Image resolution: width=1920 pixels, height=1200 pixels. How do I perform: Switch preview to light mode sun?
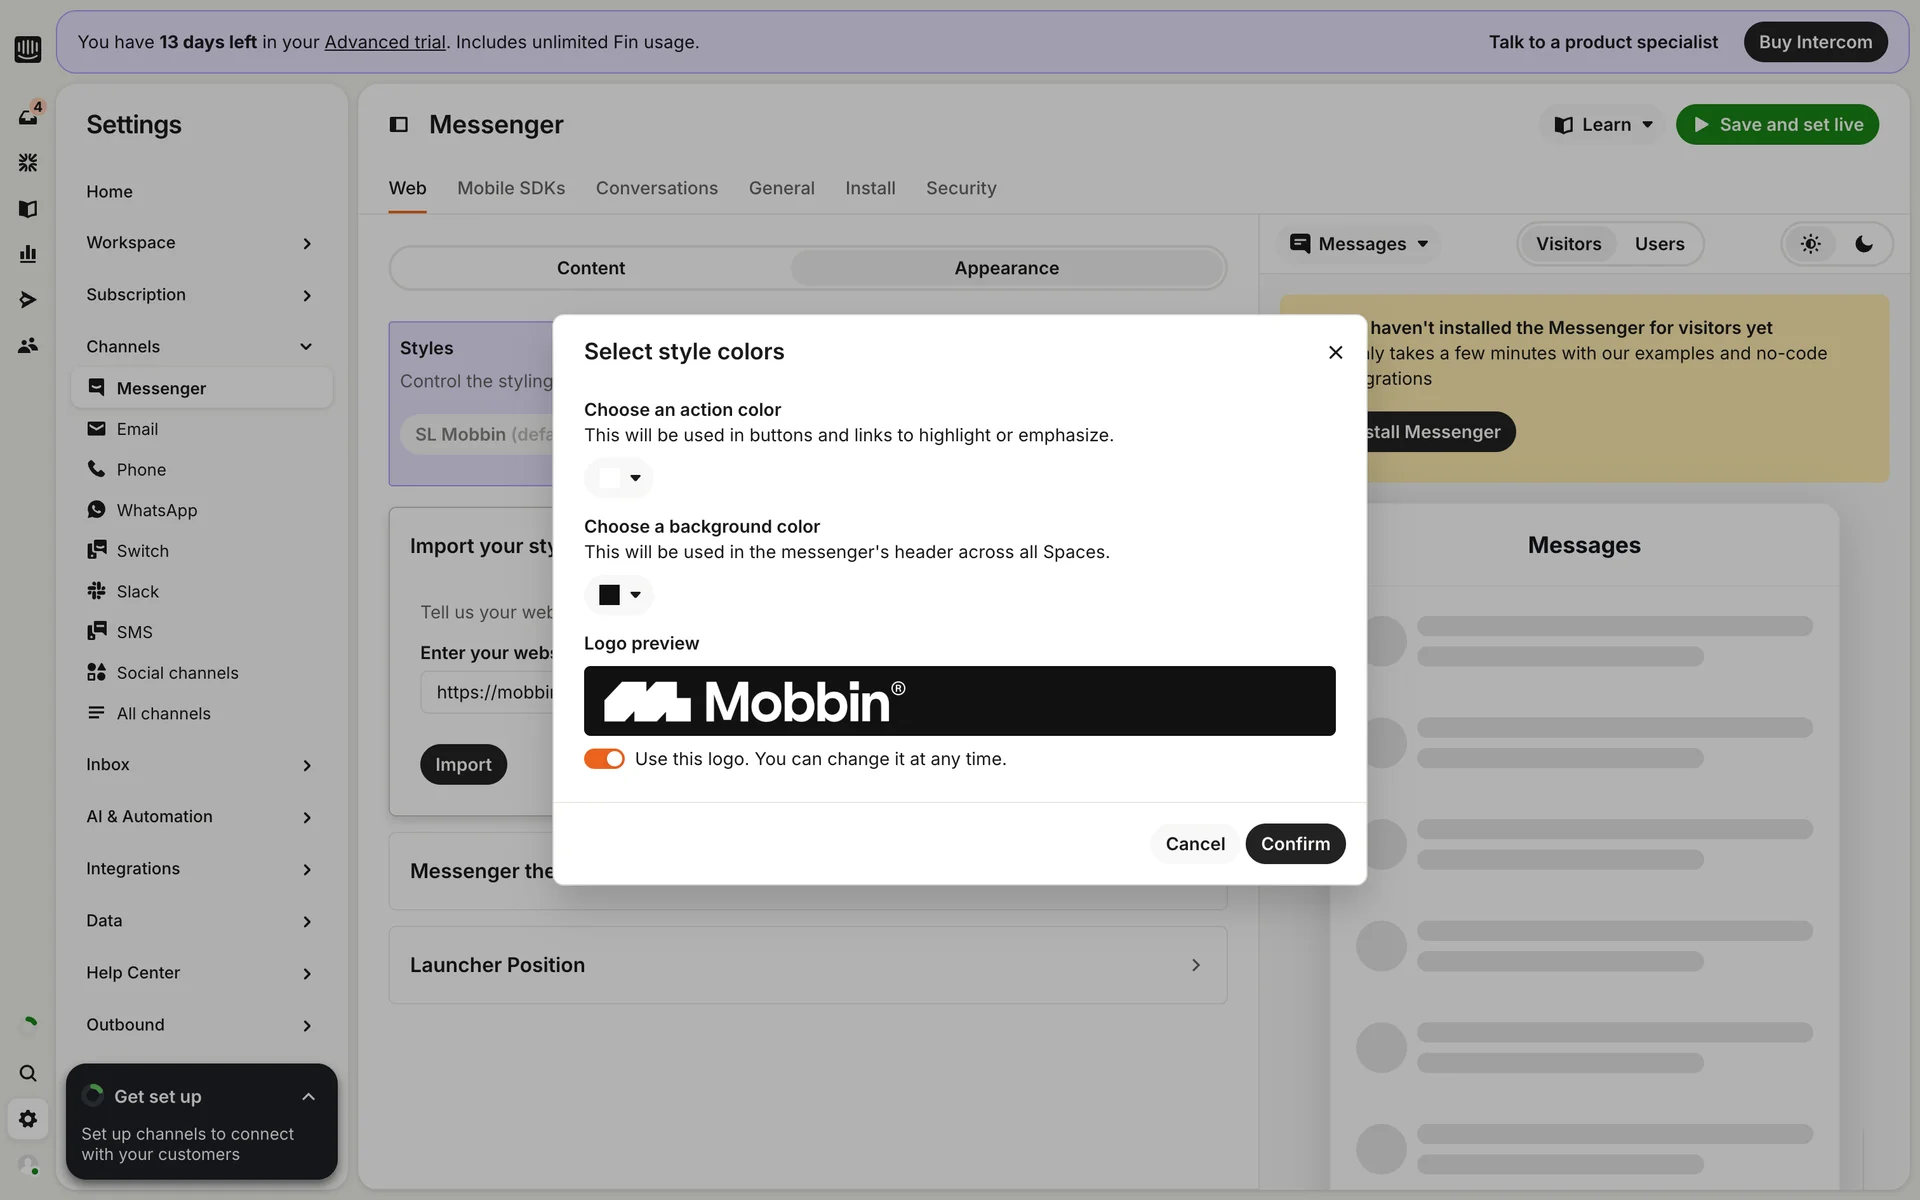[x=1811, y=244]
